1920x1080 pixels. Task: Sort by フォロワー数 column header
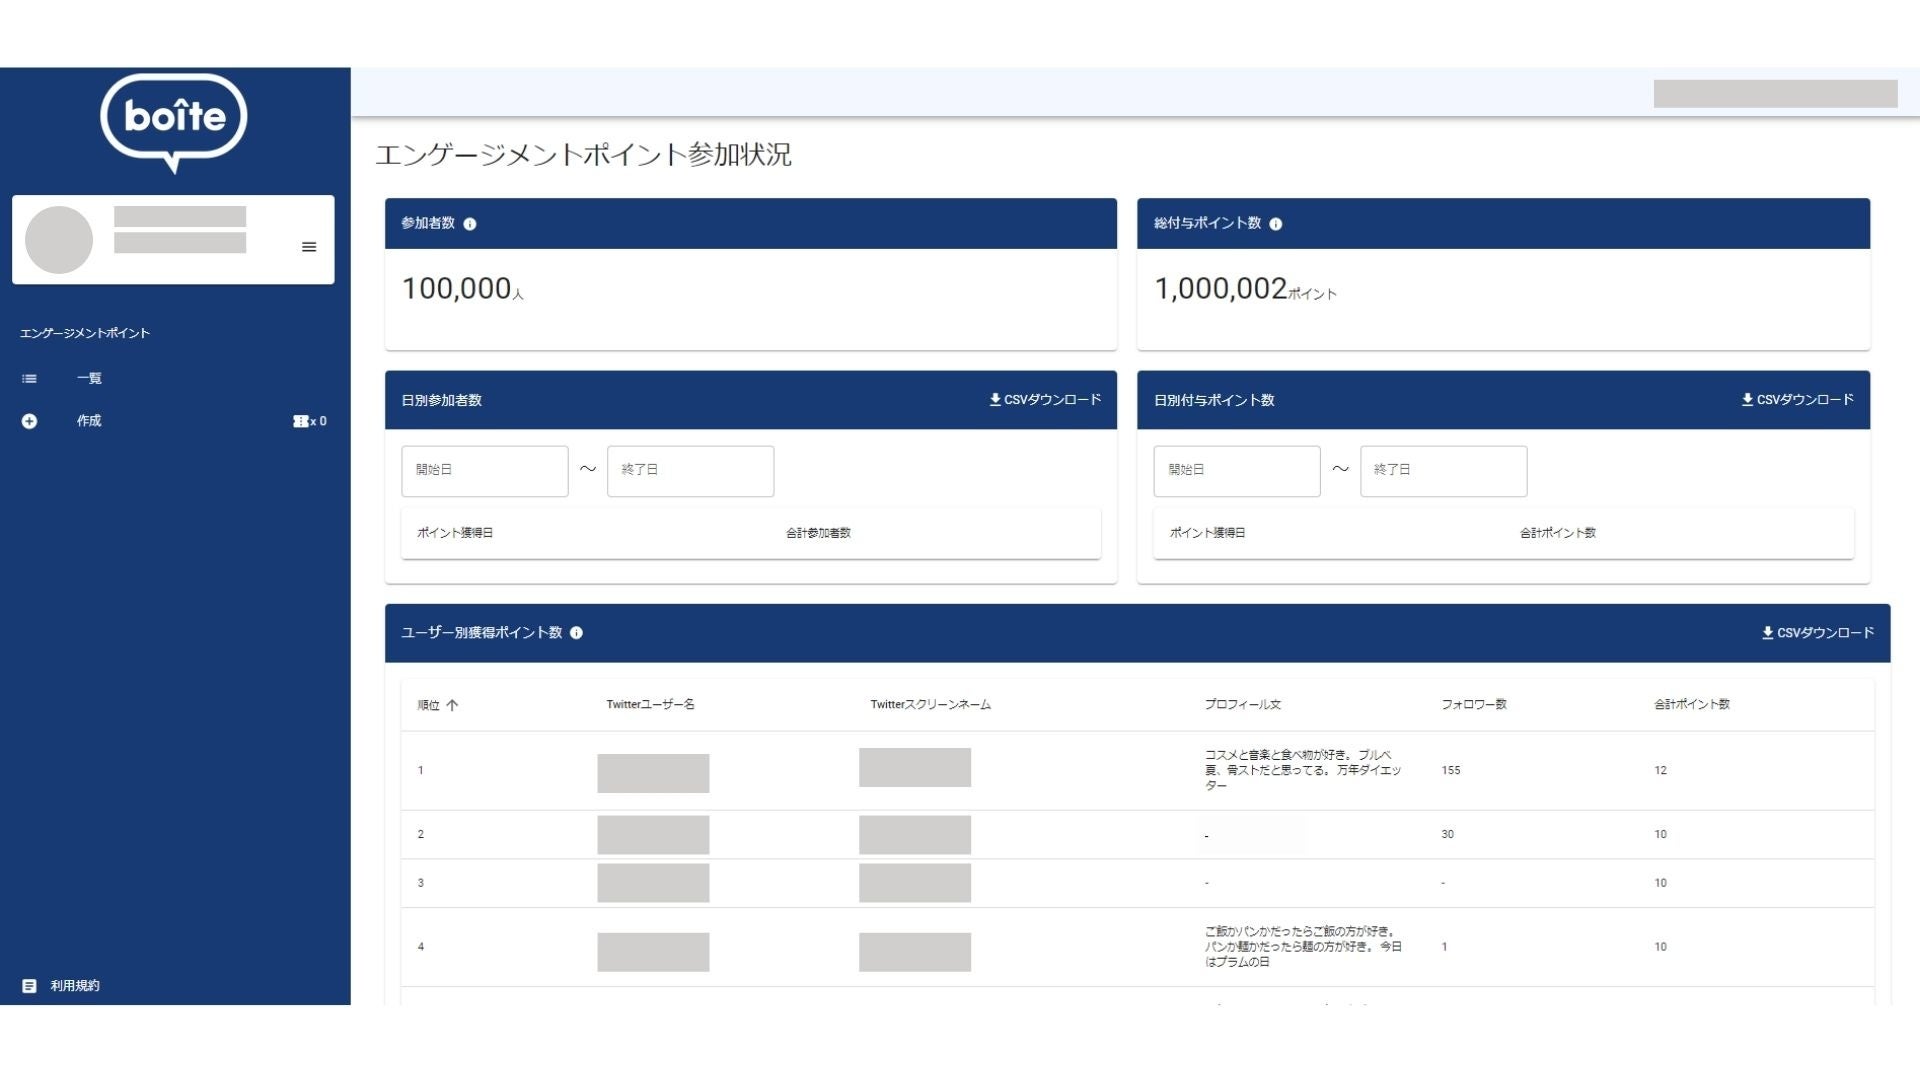coord(1473,705)
